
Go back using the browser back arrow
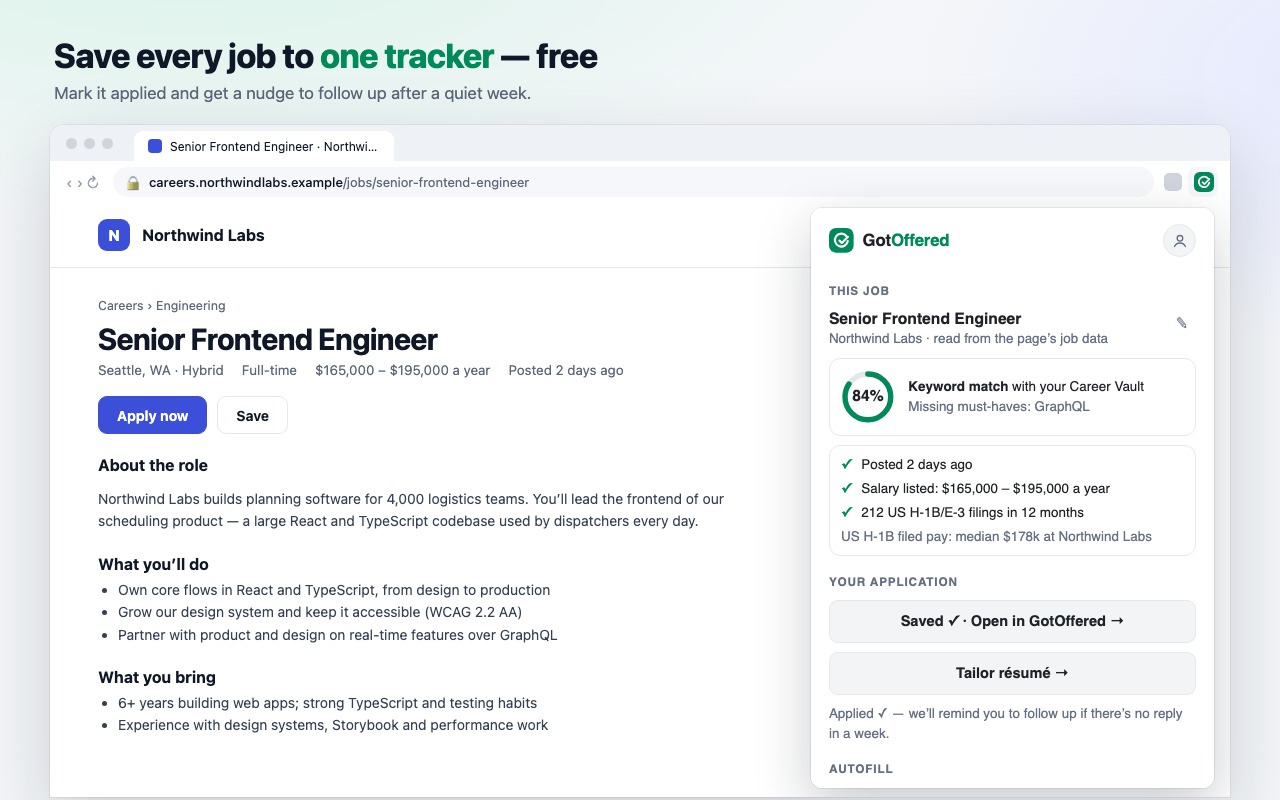click(x=69, y=183)
